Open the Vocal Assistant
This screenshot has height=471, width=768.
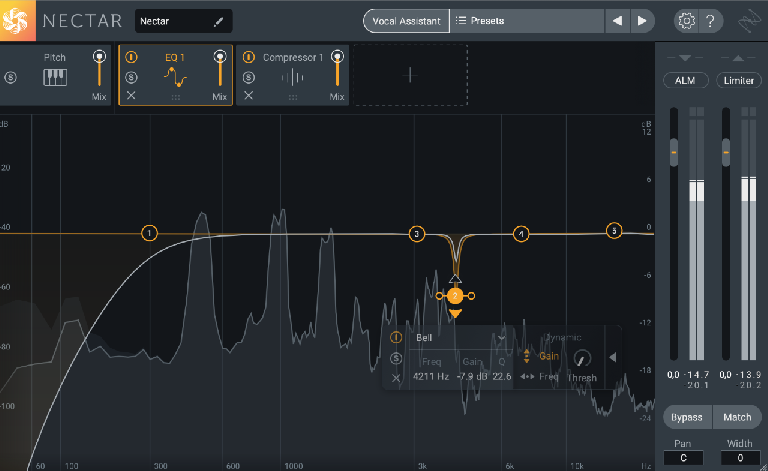(x=405, y=20)
